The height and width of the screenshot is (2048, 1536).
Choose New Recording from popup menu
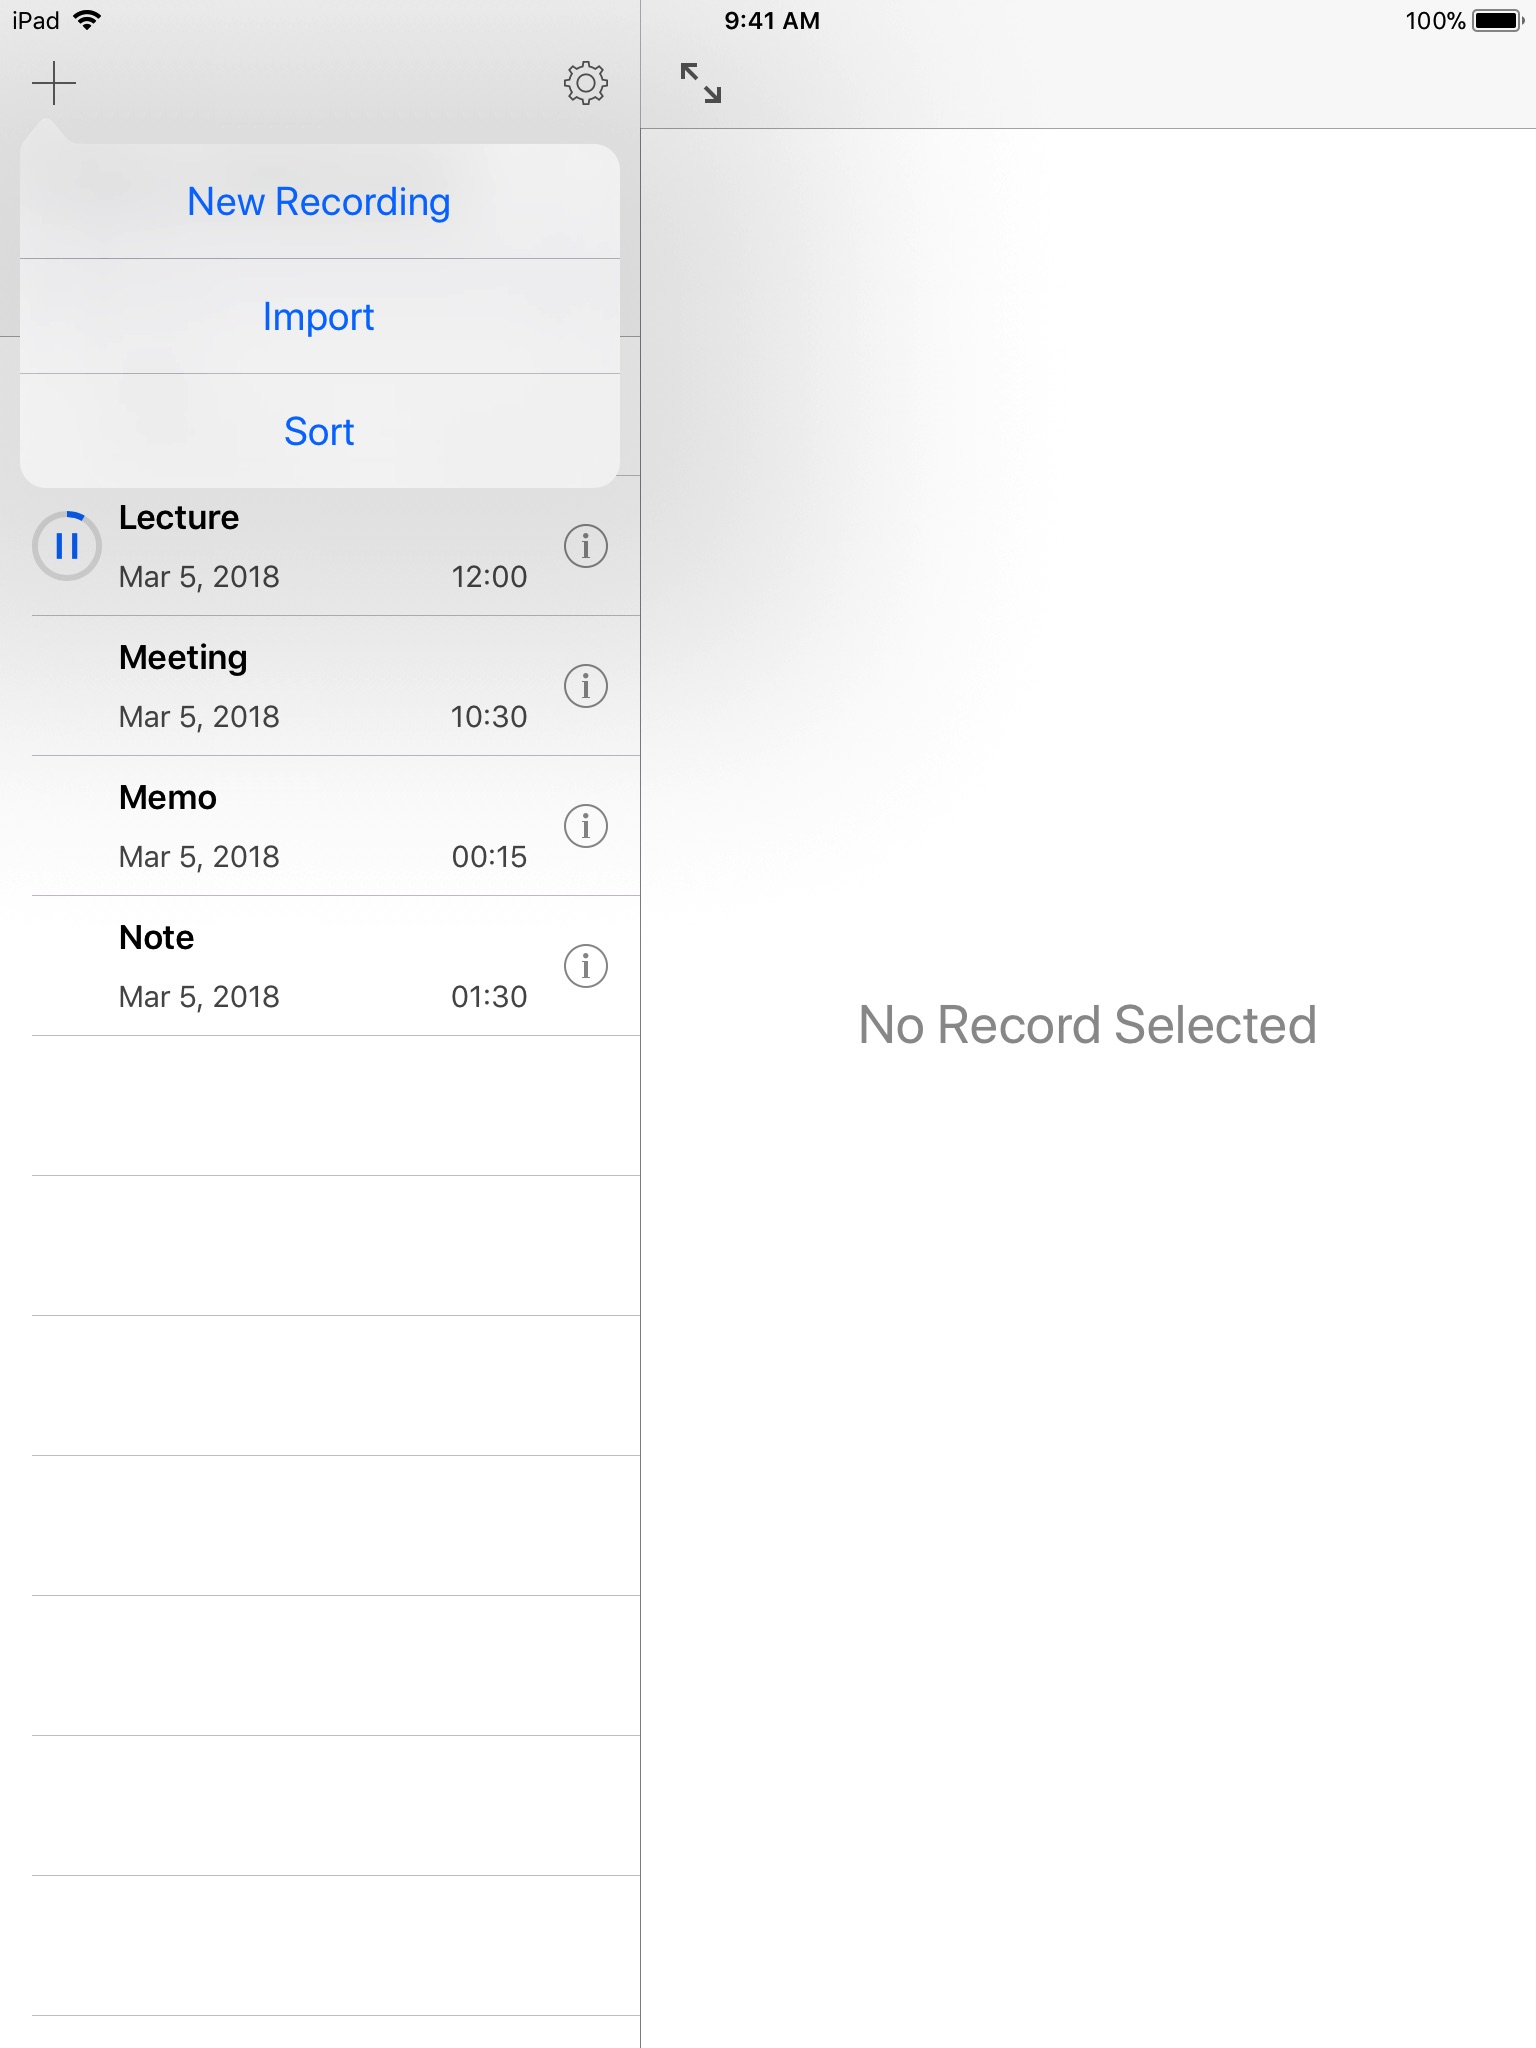[320, 202]
